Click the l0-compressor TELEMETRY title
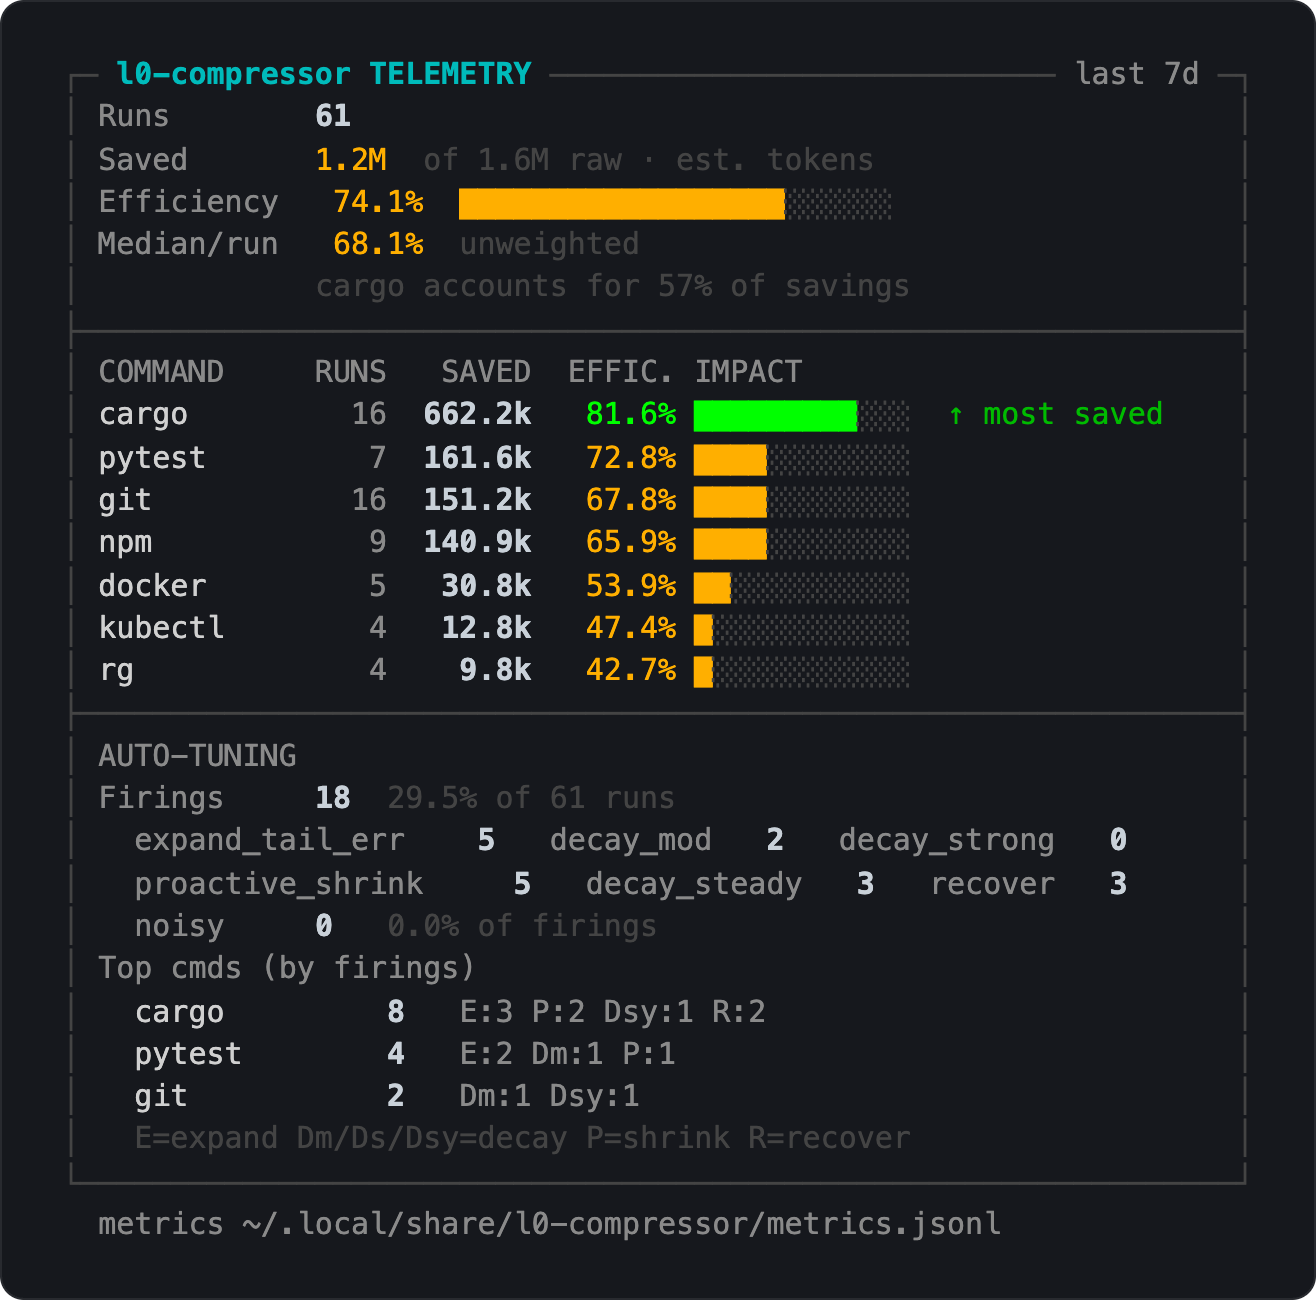Image resolution: width=1316 pixels, height=1300 pixels. (x=324, y=74)
